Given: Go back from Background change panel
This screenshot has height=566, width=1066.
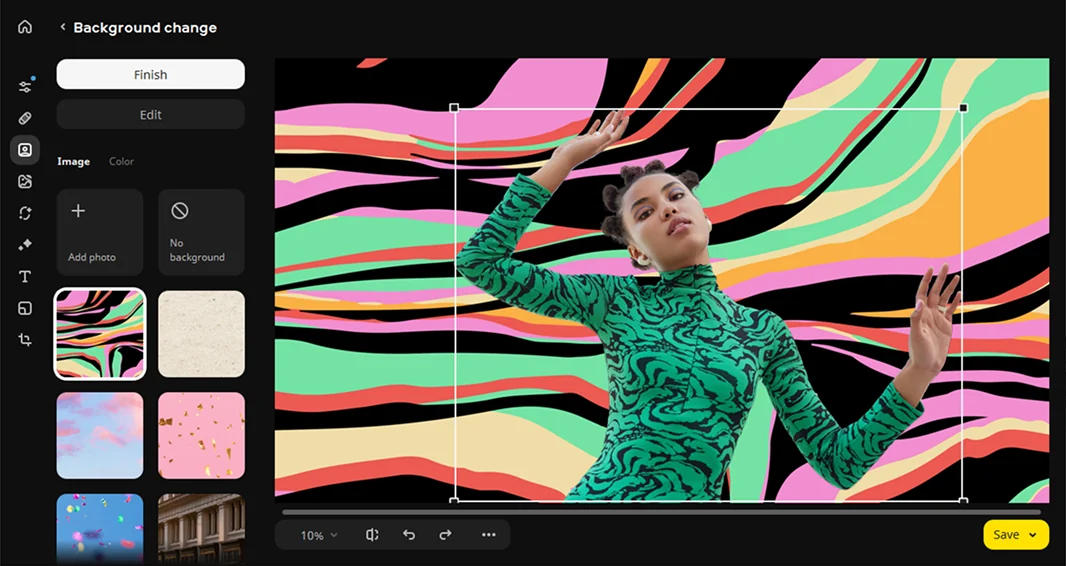Looking at the screenshot, I should tap(63, 27).
